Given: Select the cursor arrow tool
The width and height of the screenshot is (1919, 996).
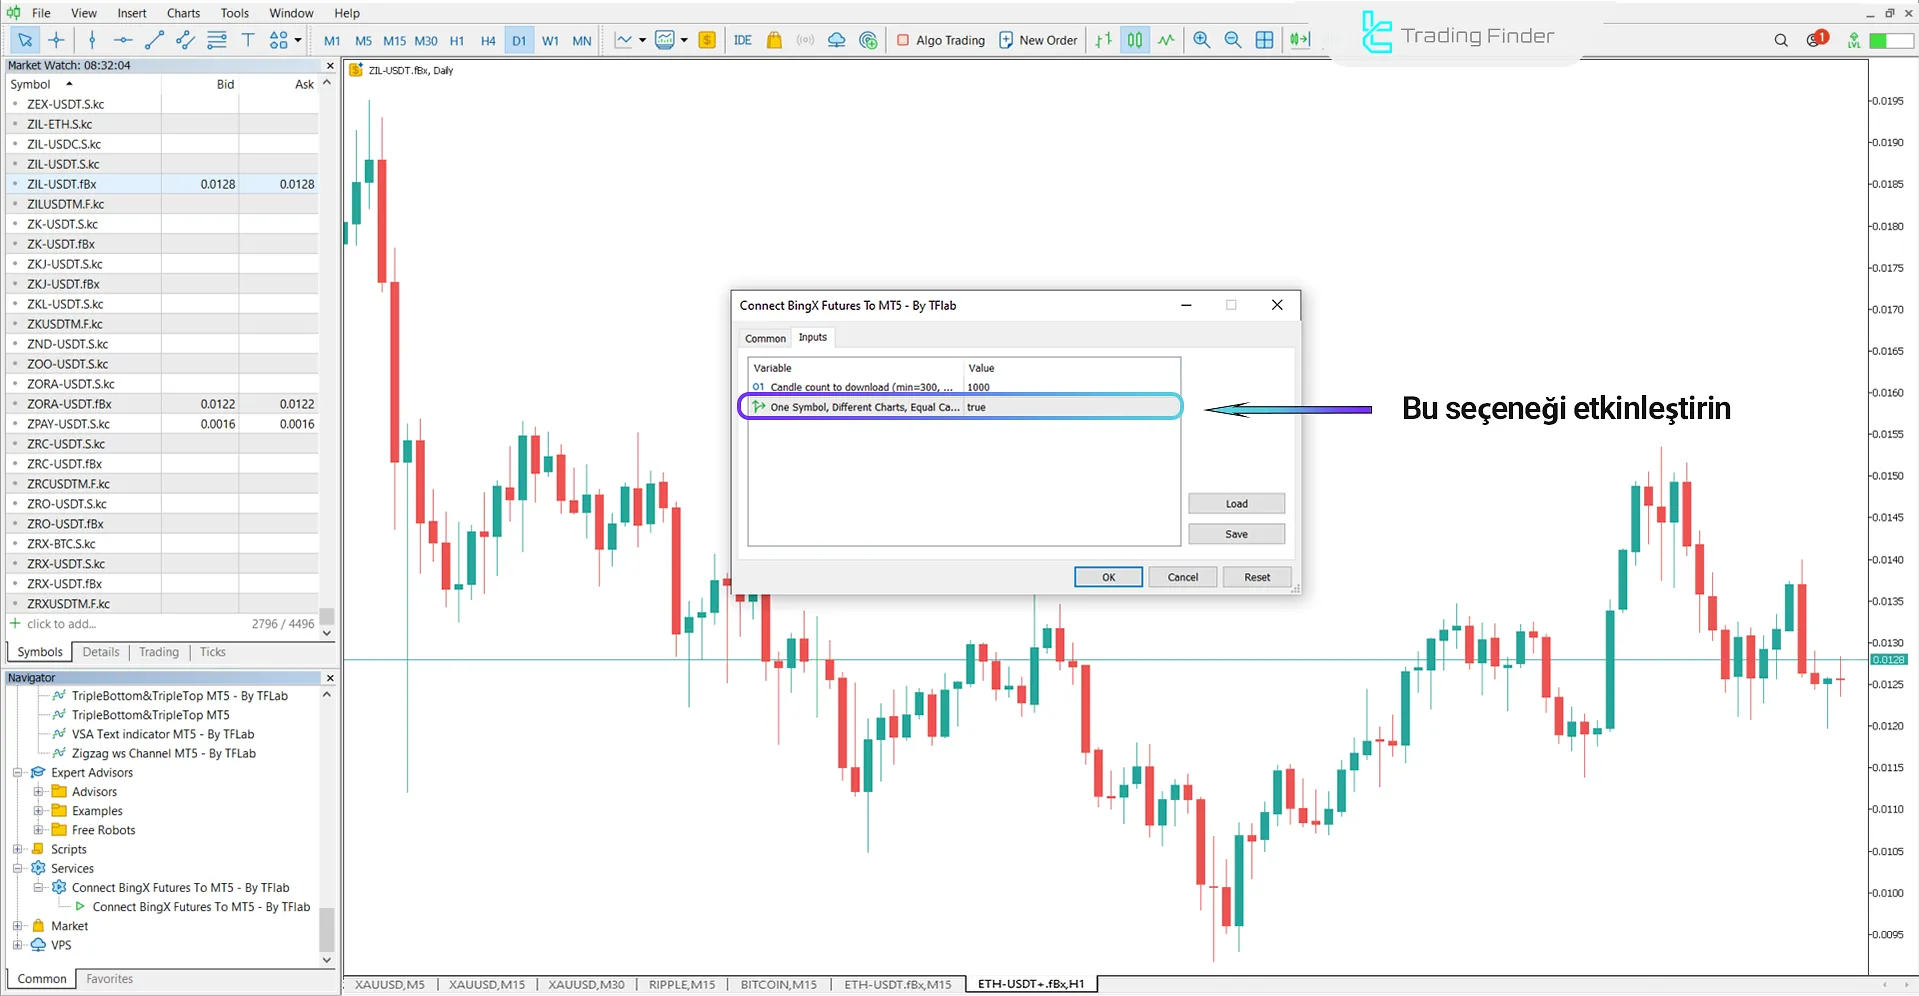Looking at the screenshot, I should (x=25, y=40).
